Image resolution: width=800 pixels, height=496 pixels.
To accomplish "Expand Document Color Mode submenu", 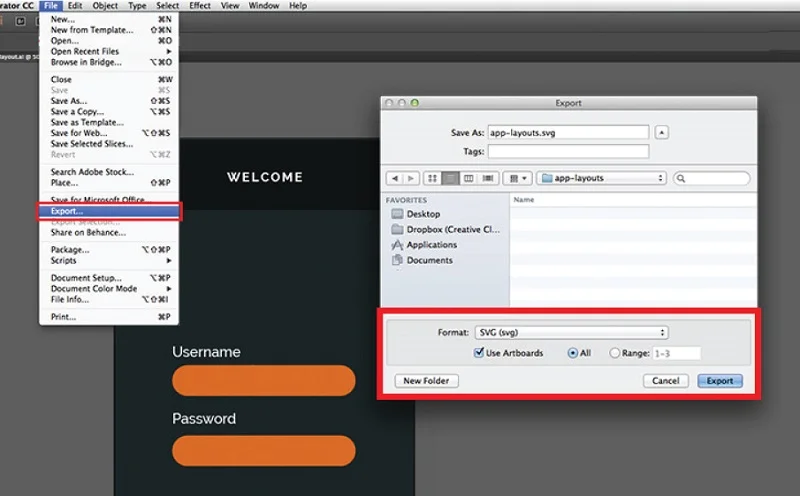I will [109, 289].
